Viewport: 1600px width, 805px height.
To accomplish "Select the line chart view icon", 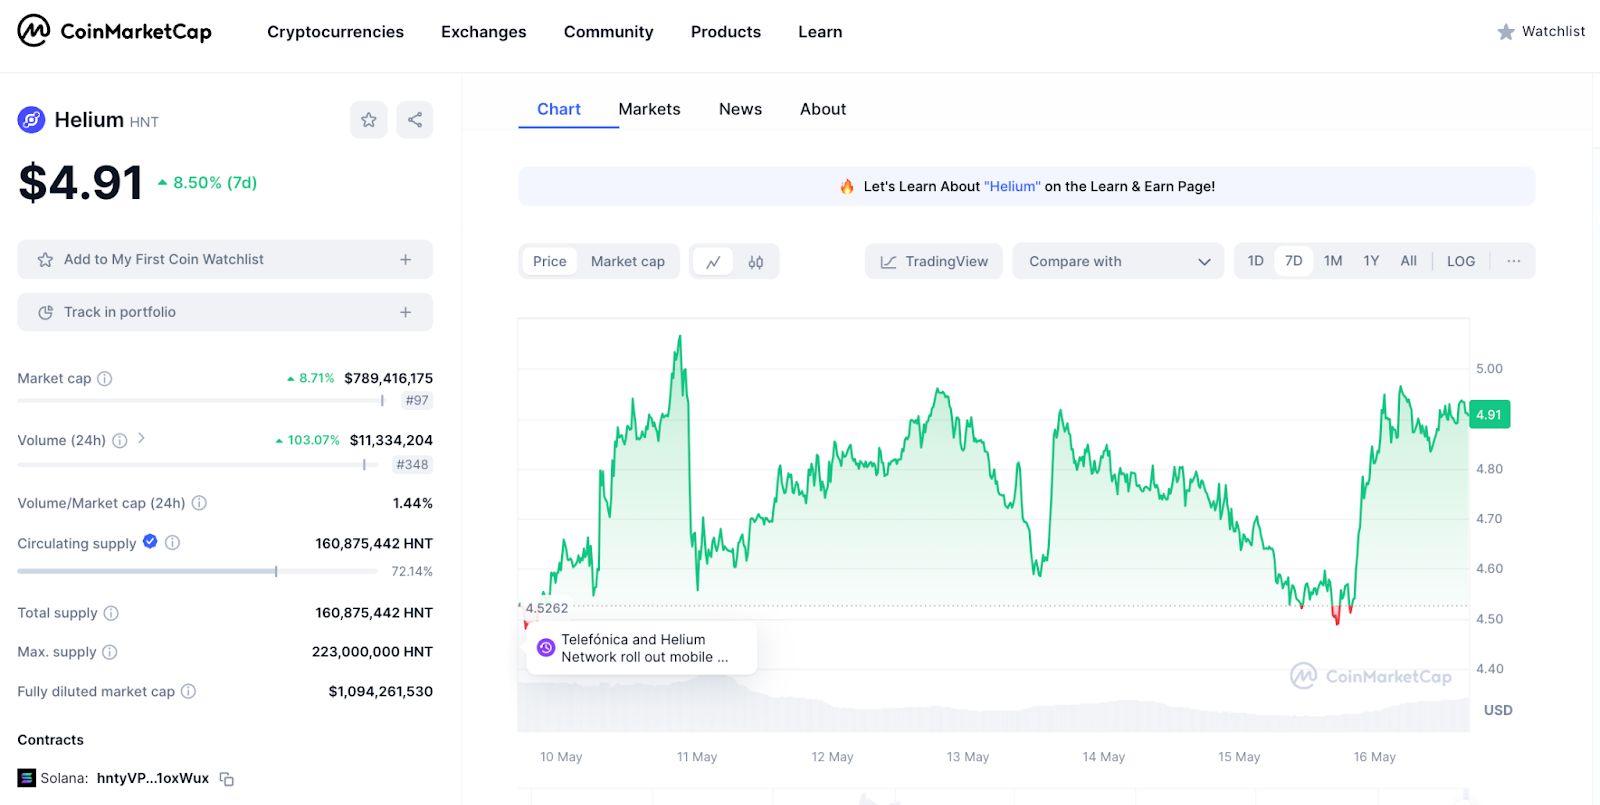I will click(x=713, y=262).
